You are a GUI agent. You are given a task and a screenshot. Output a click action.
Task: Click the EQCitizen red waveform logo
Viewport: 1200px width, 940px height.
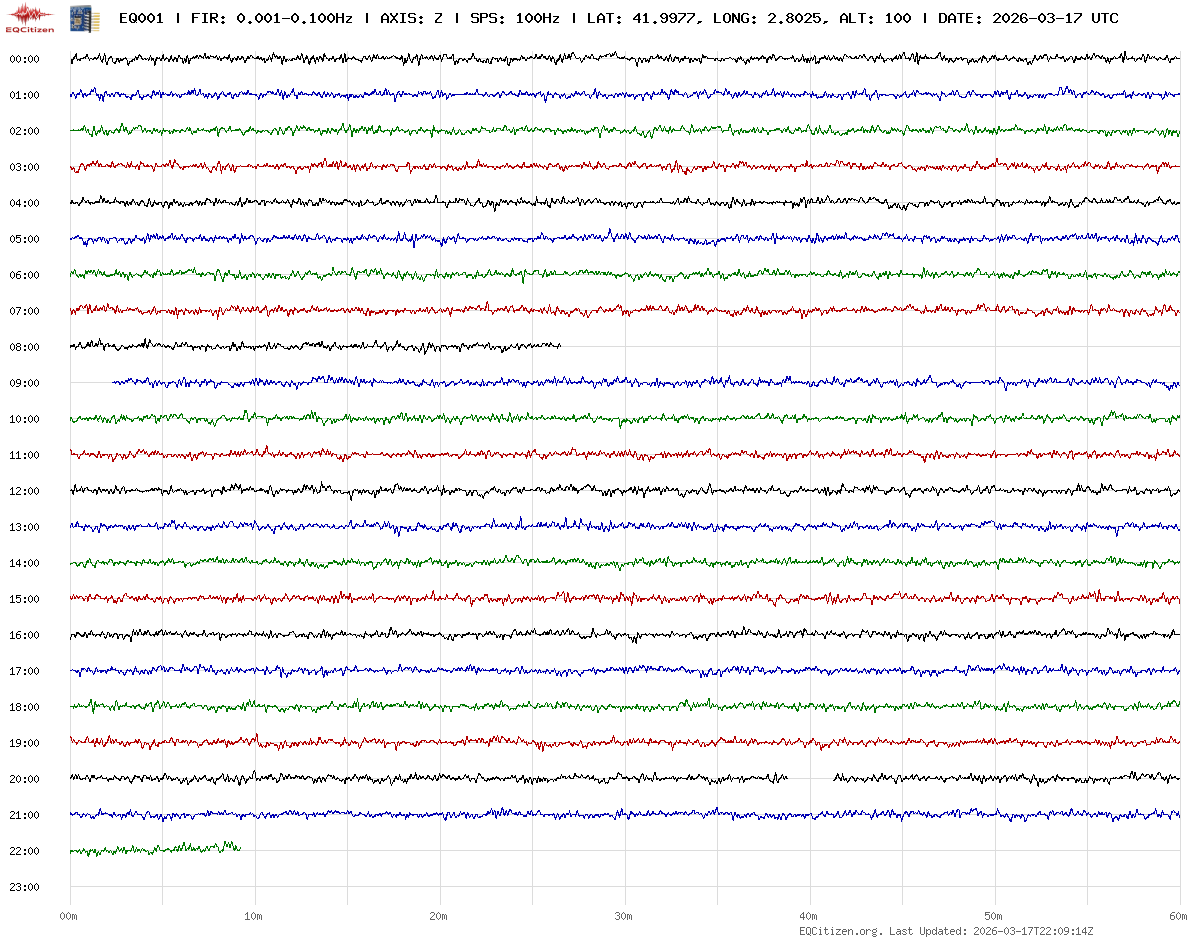(x=30, y=18)
